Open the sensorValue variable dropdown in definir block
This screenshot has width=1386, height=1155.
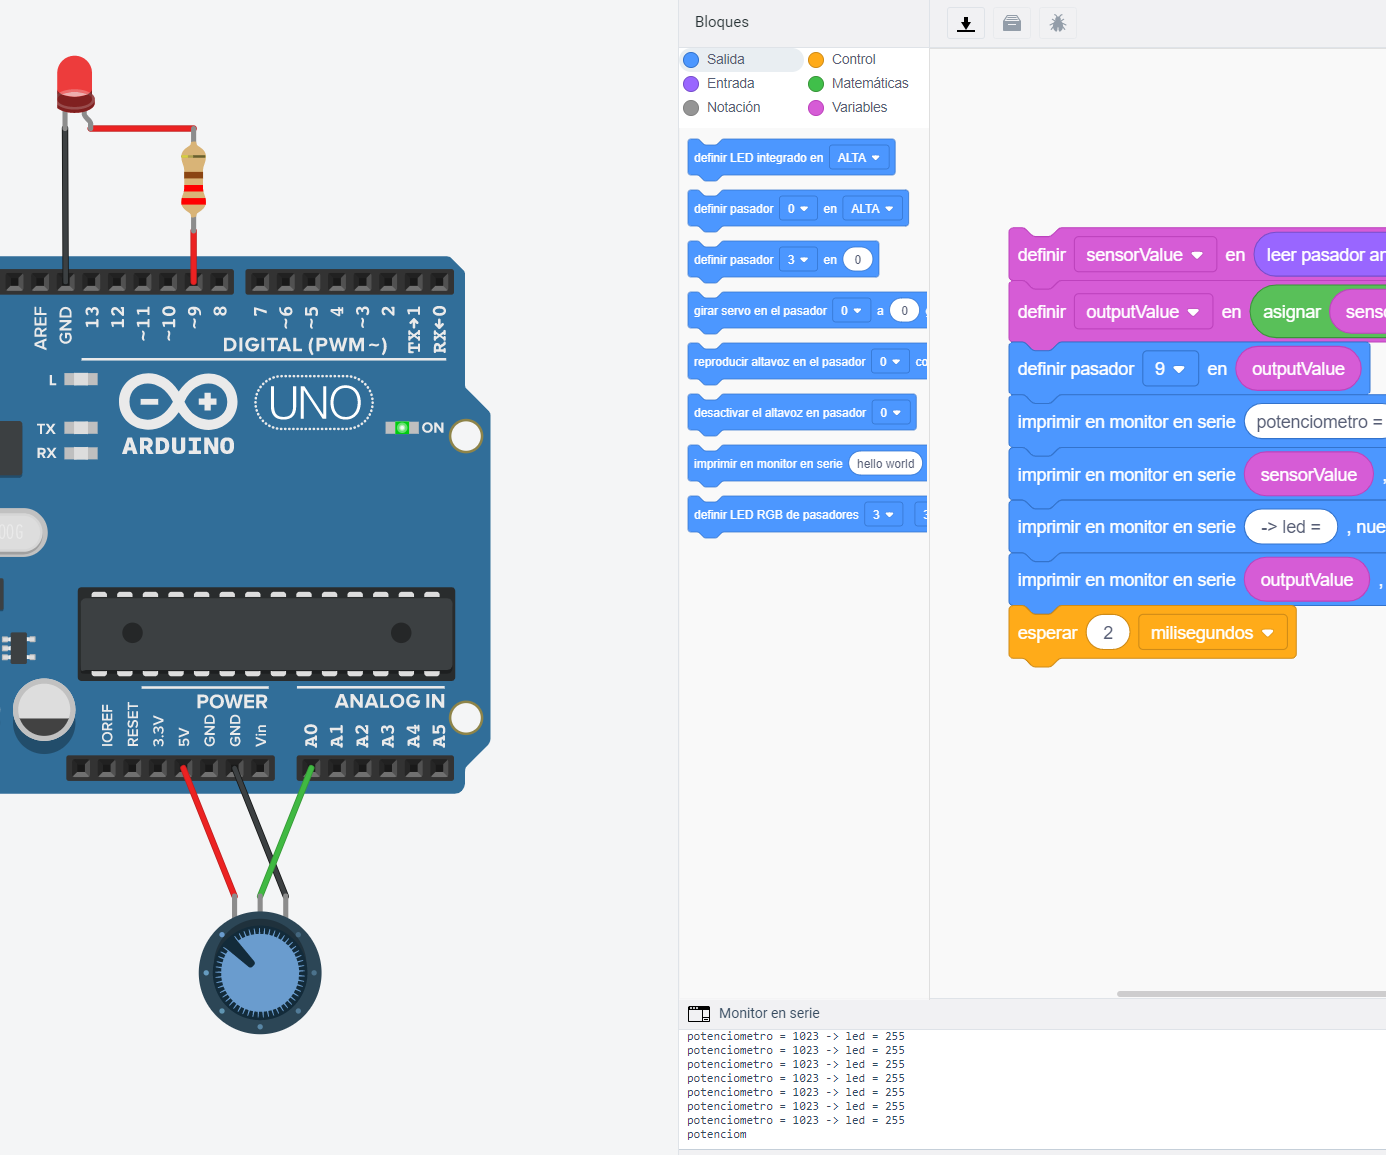pyautogui.click(x=1145, y=255)
